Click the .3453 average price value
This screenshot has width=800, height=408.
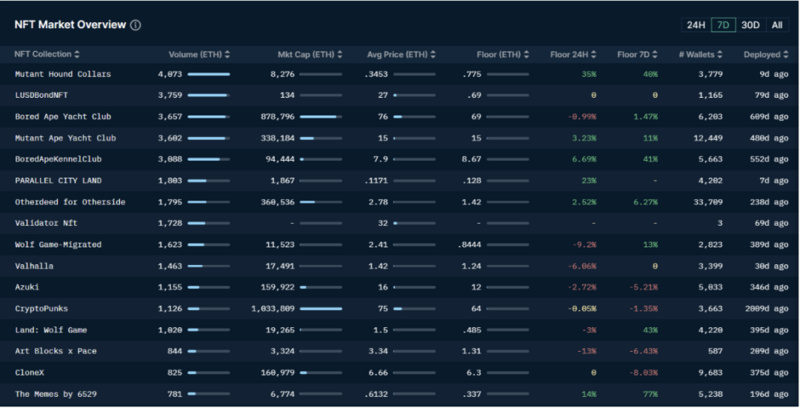pyautogui.click(x=376, y=74)
